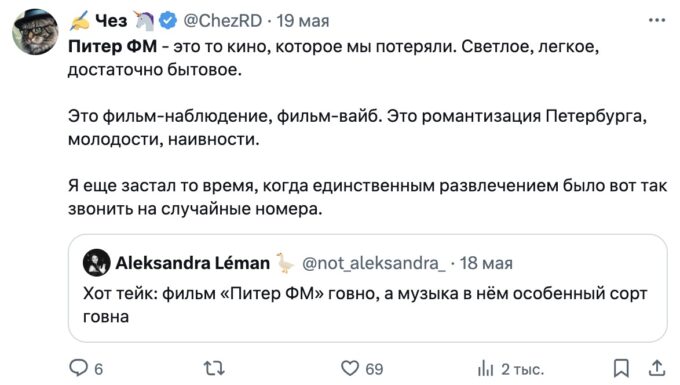This screenshot has height=385, width=680.
Task: Open Aleksandra Léman's small avatar
Action: tap(96, 263)
